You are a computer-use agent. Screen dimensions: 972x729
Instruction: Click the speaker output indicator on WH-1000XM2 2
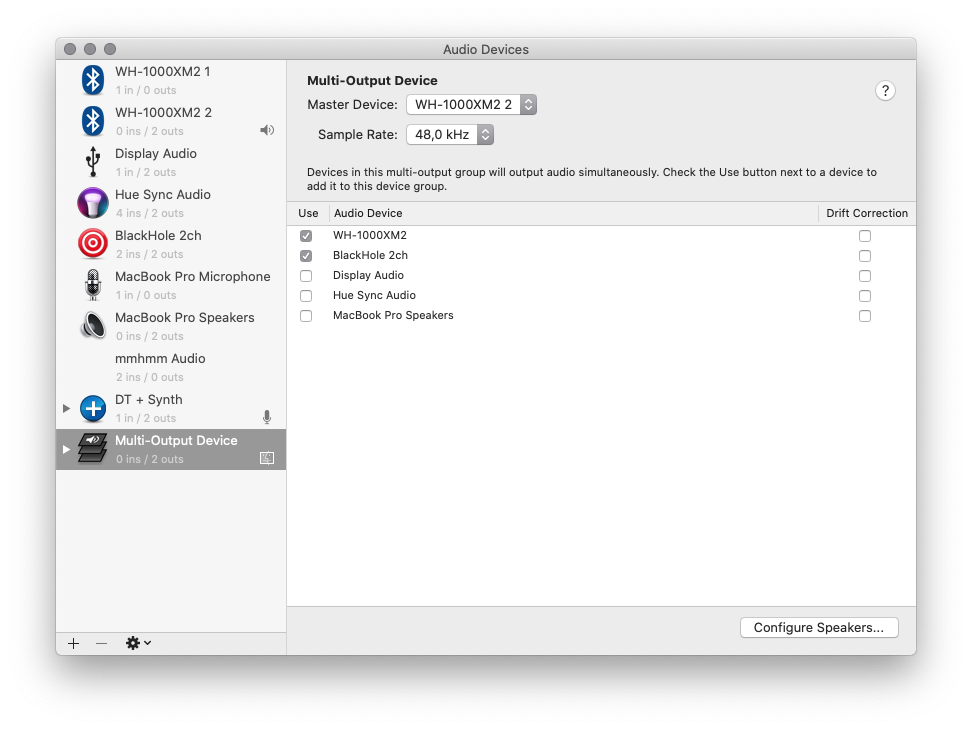[x=267, y=130]
